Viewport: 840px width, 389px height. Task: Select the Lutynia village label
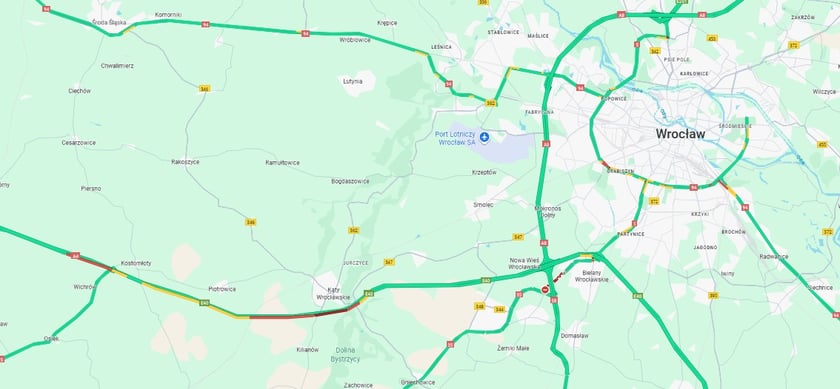coord(353,81)
